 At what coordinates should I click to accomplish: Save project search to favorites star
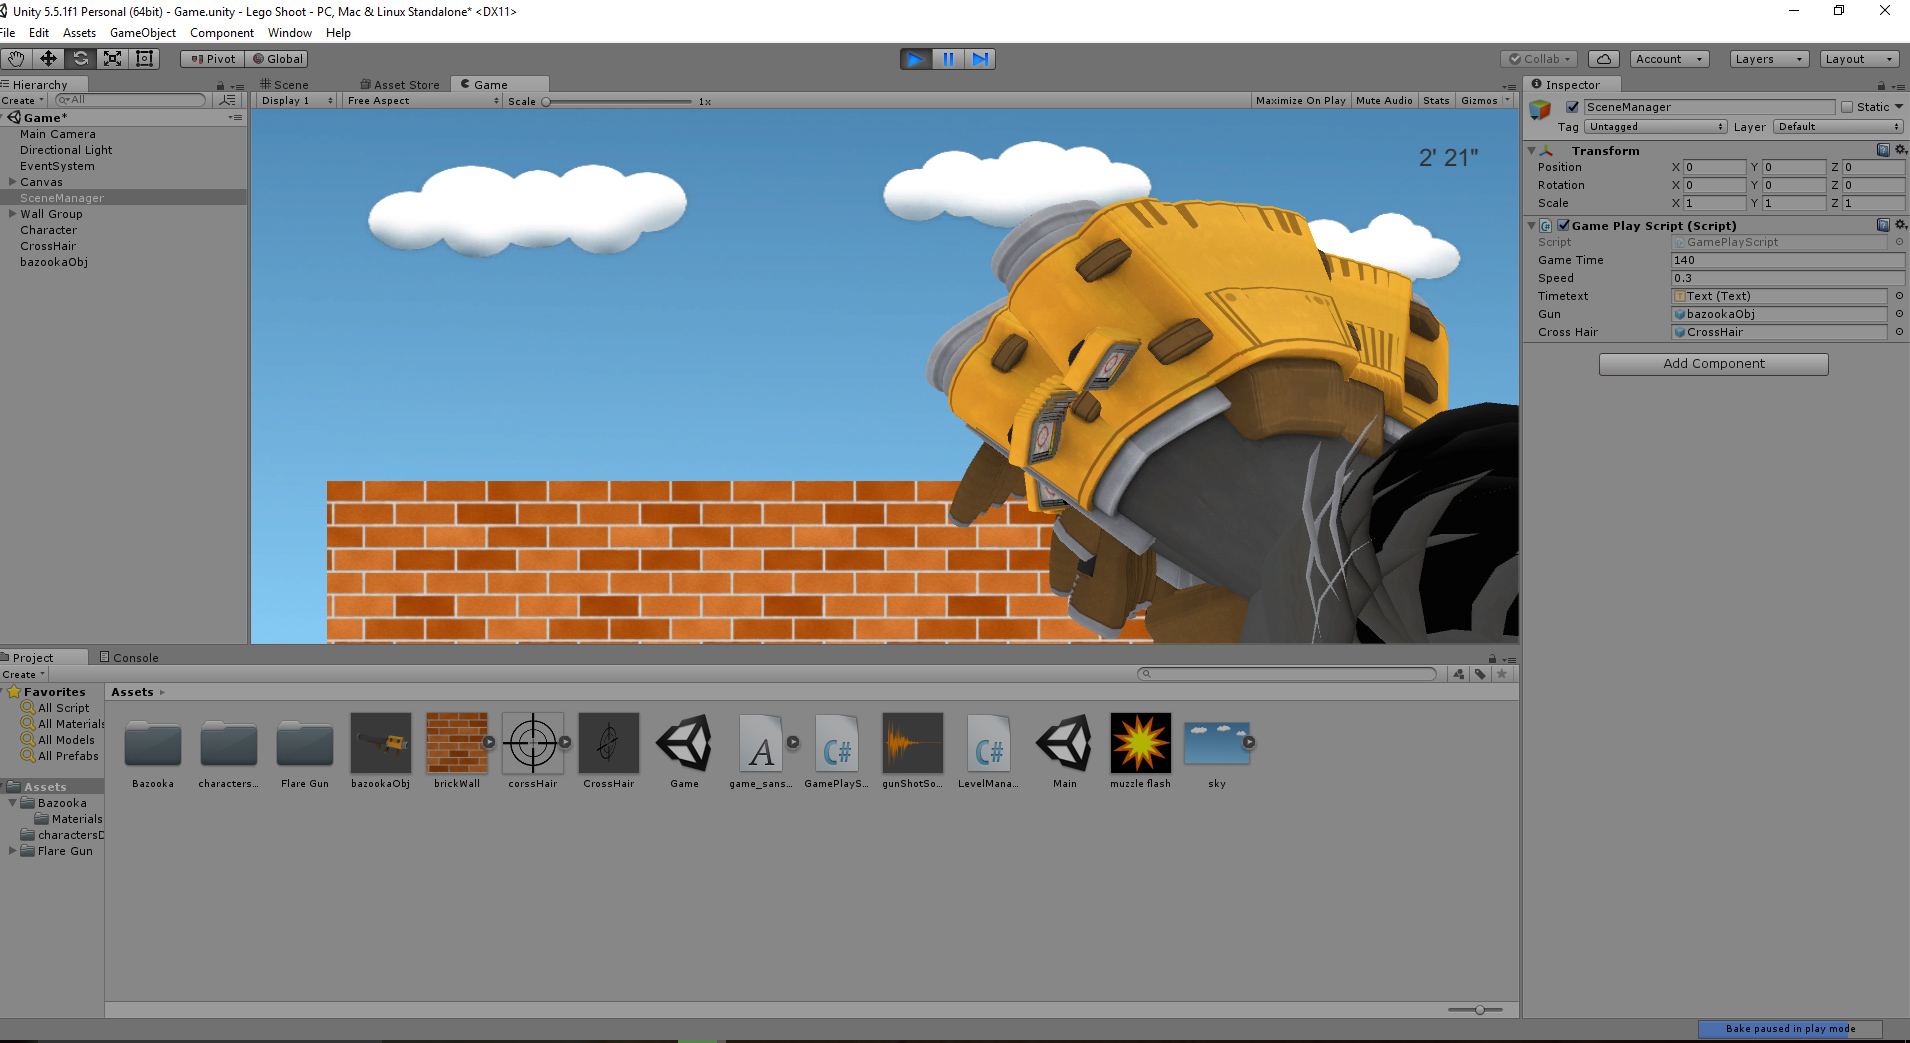tap(1502, 674)
